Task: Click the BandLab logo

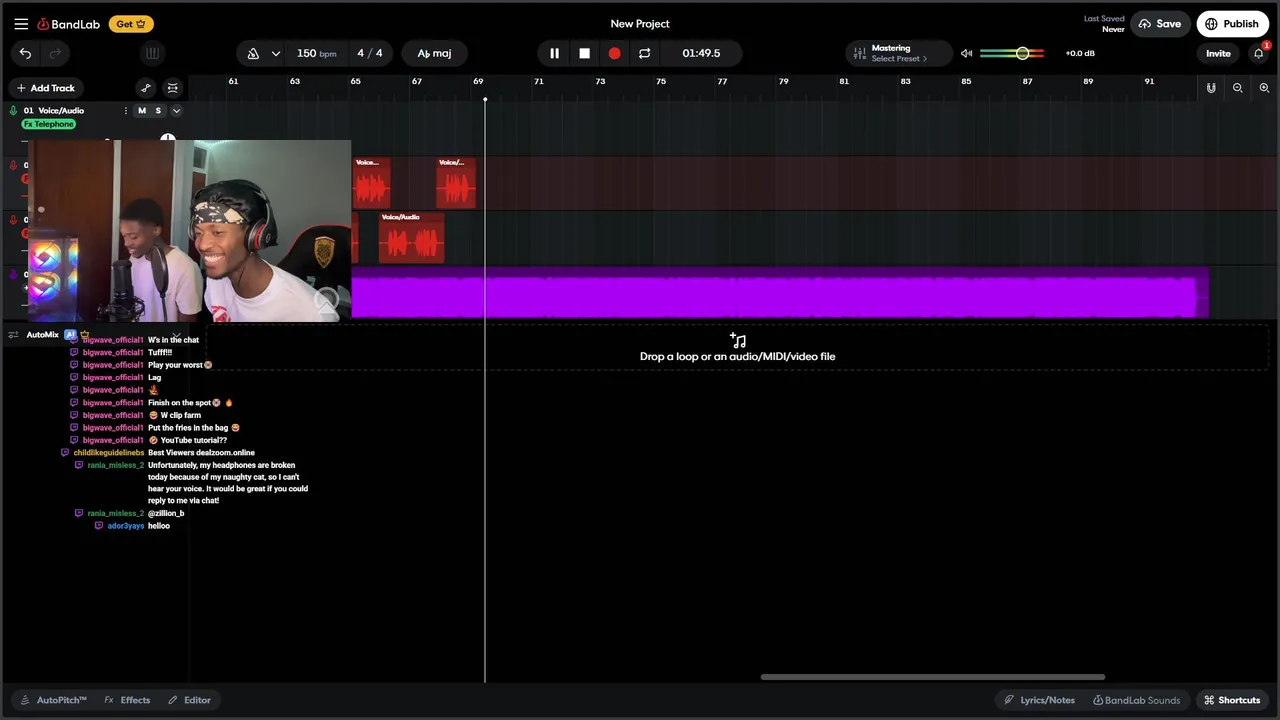Action: point(70,24)
